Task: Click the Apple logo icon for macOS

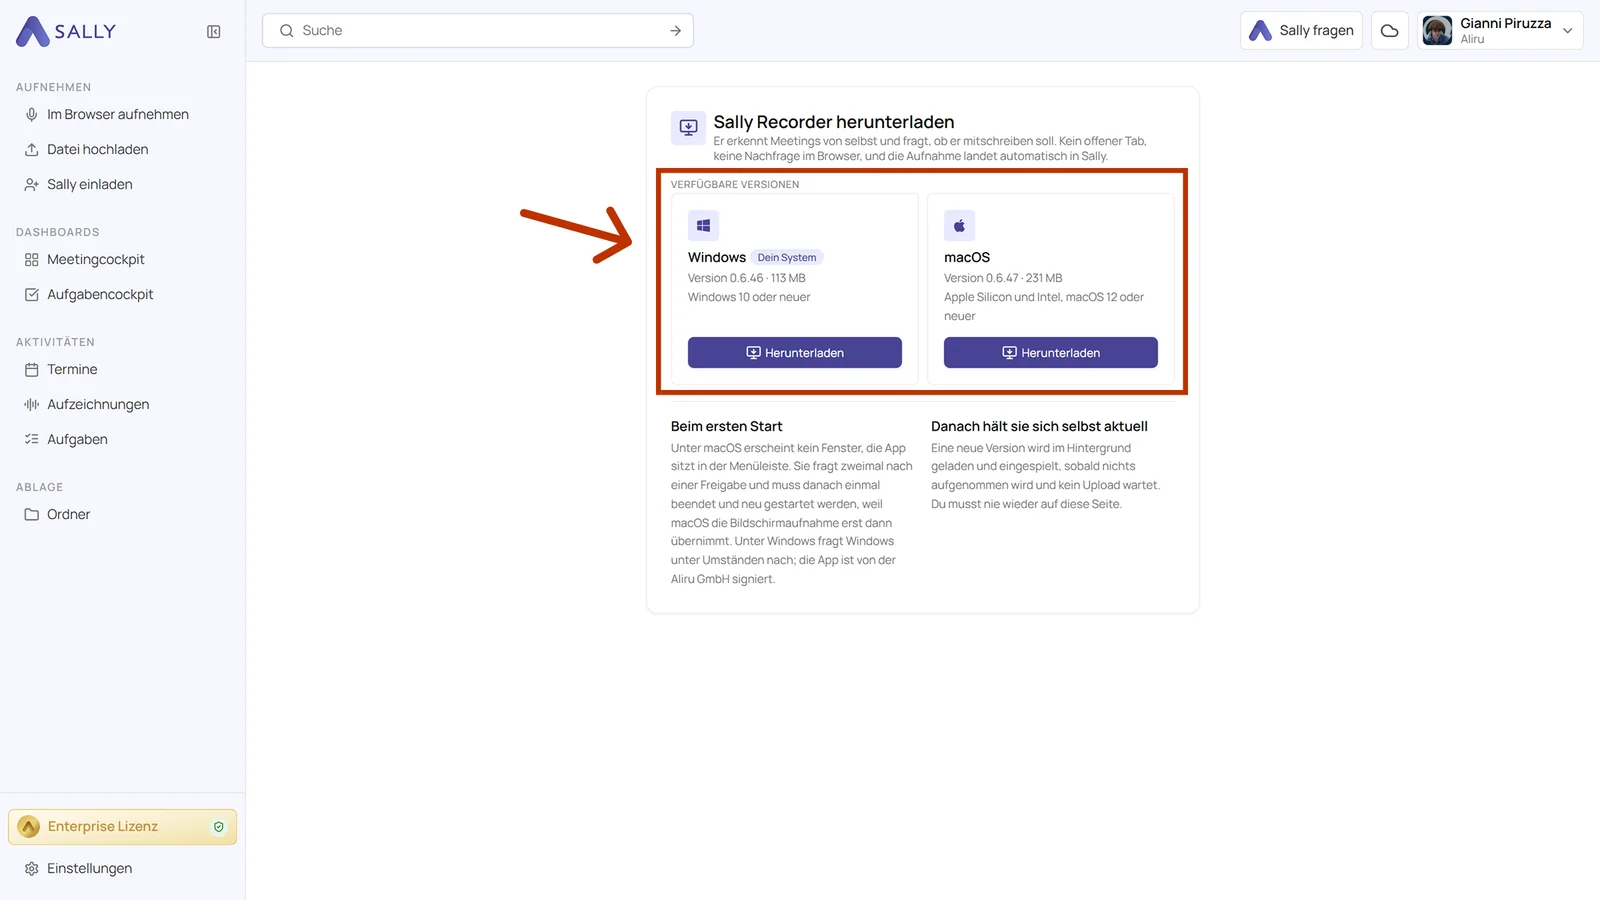Action: [x=960, y=226]
